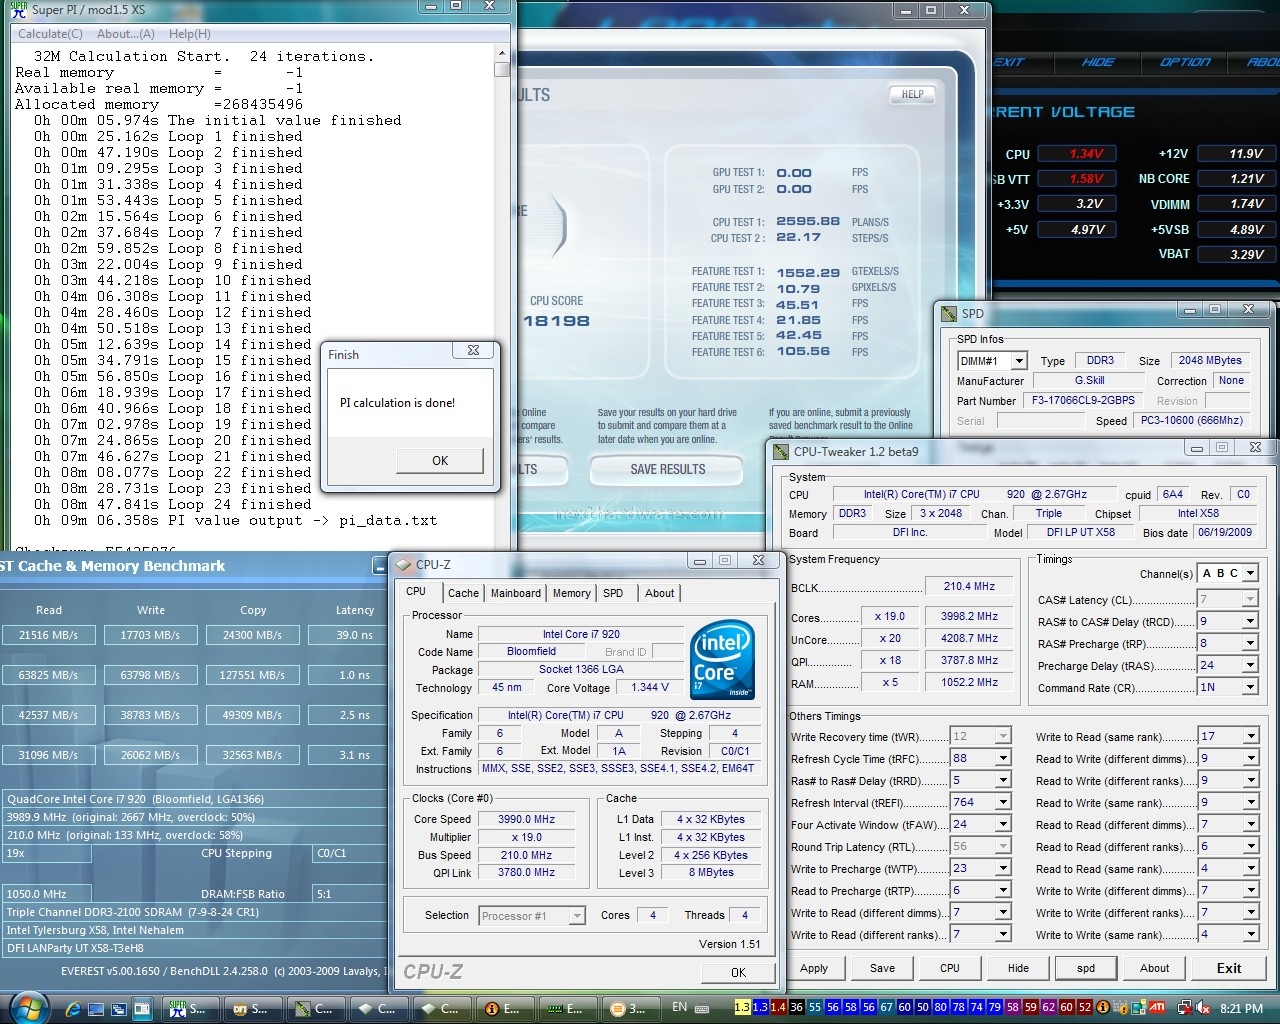Image resolution: width=1280 pixels, height=1024 pixels.
Task: Click the Part Number F3-17066CL9-2GBPS field
Action: 1083,400
